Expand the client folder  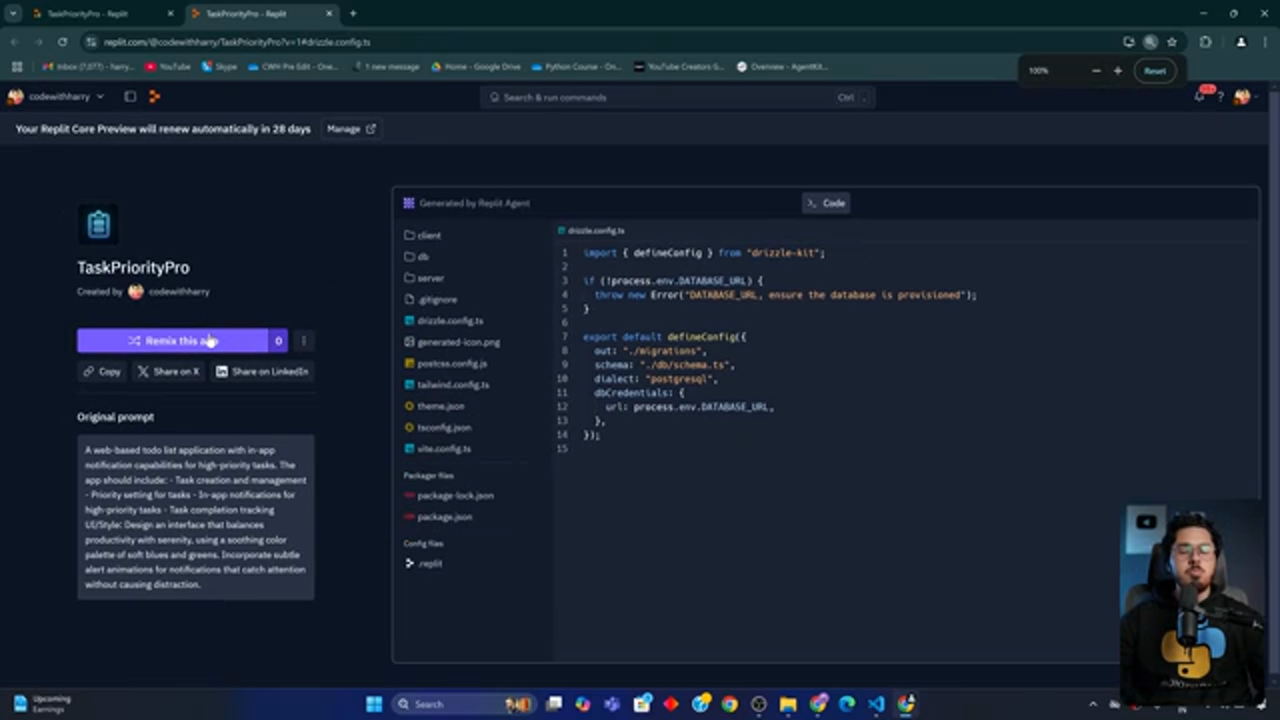click(422, 236)
